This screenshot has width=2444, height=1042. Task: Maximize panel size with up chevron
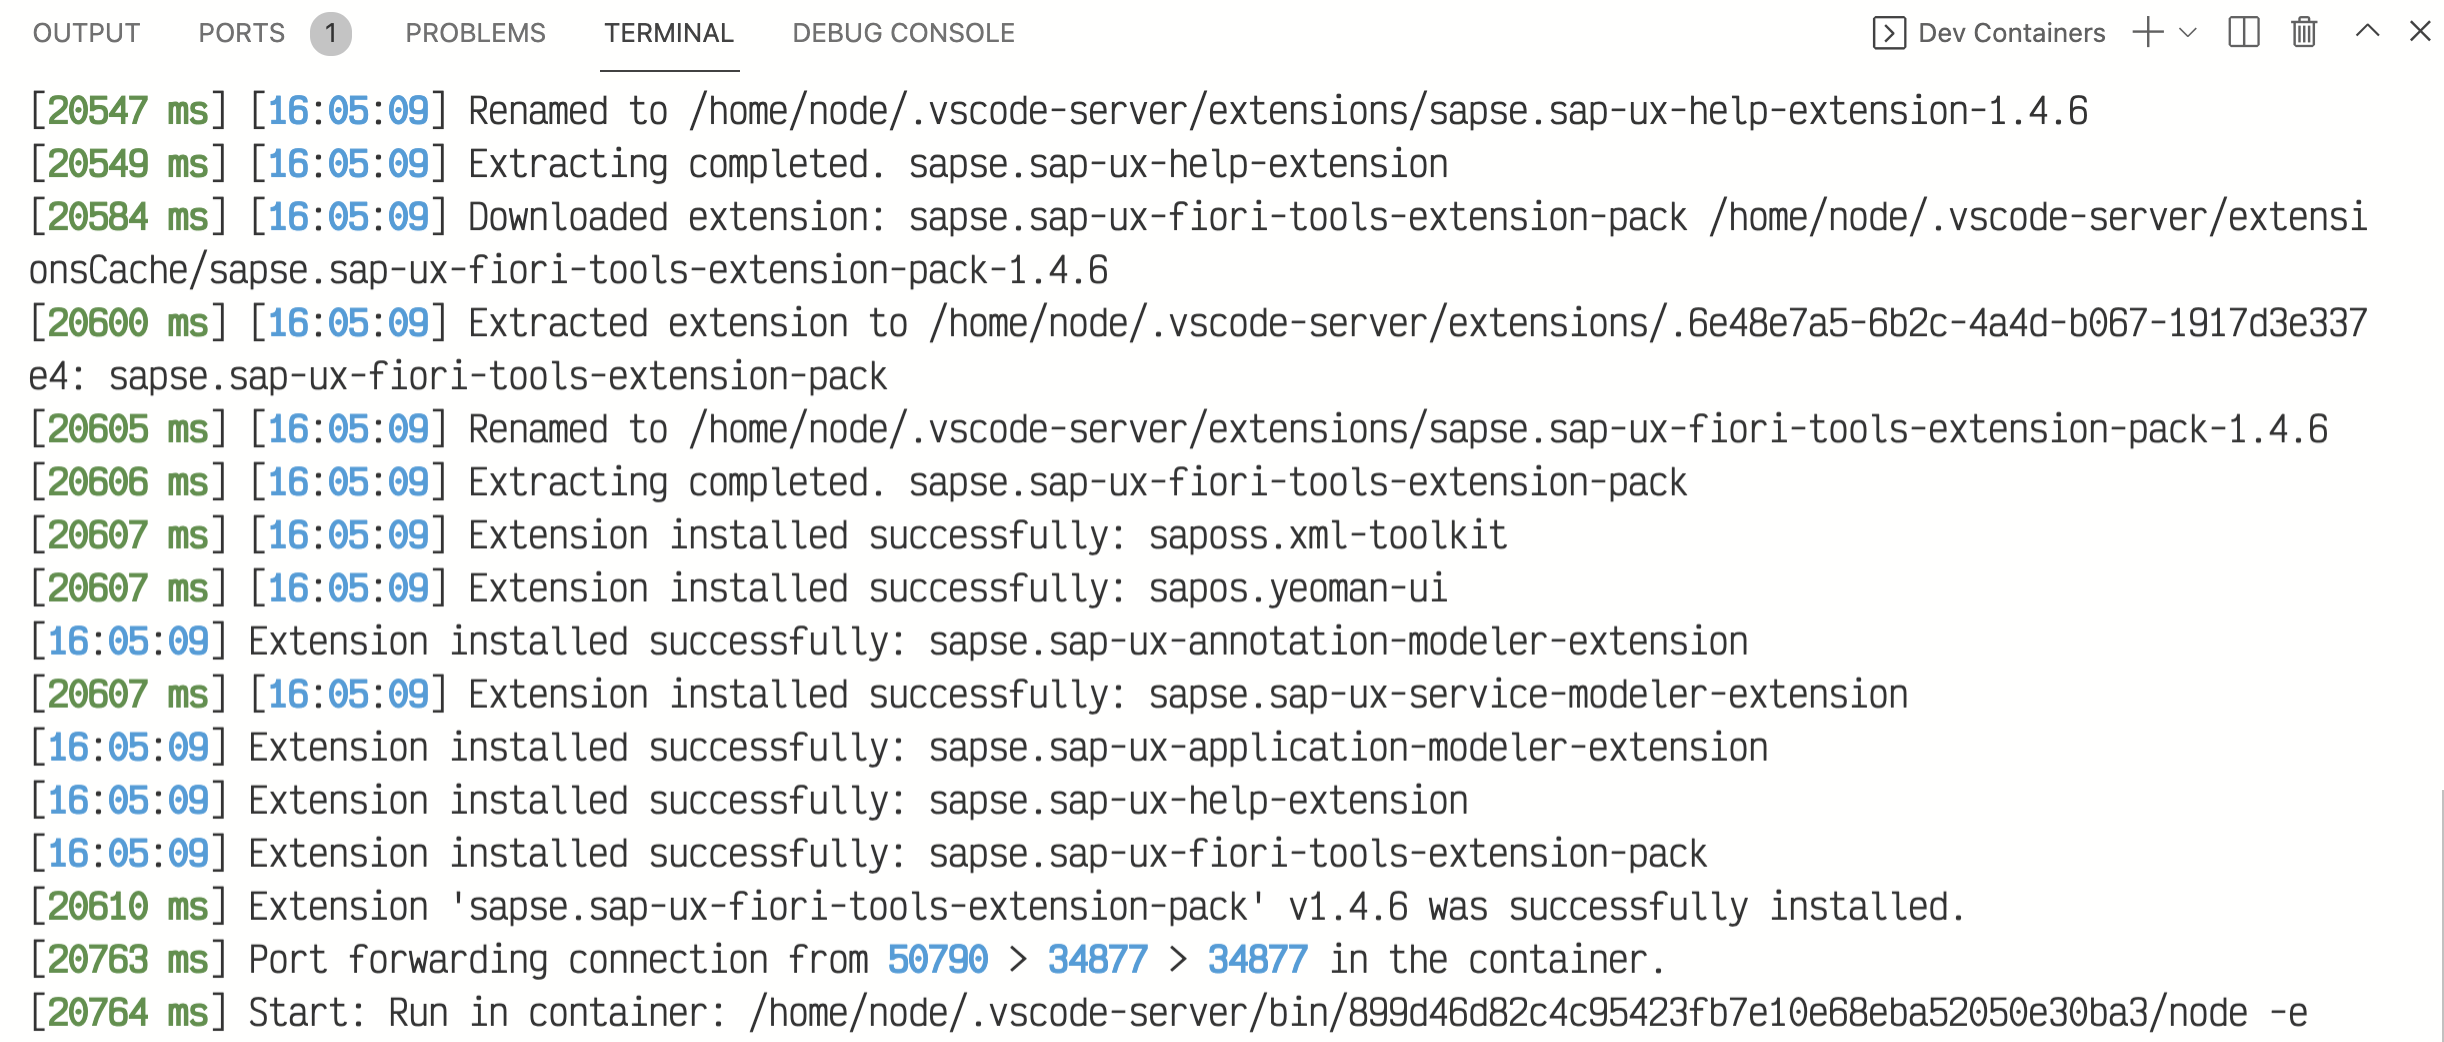[2367, 32]
